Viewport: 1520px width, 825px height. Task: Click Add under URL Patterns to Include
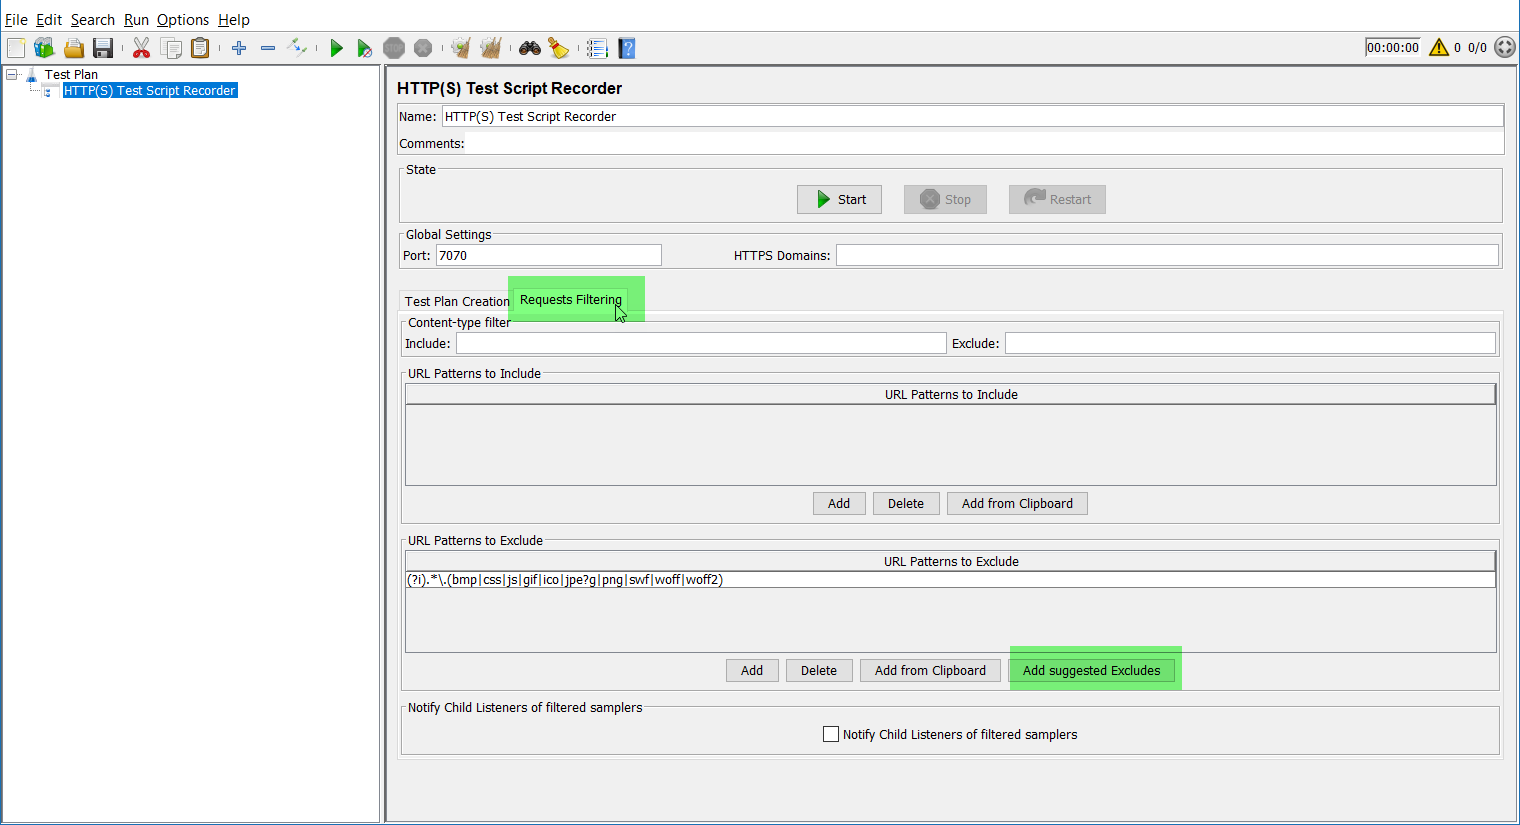click(839, 503)
